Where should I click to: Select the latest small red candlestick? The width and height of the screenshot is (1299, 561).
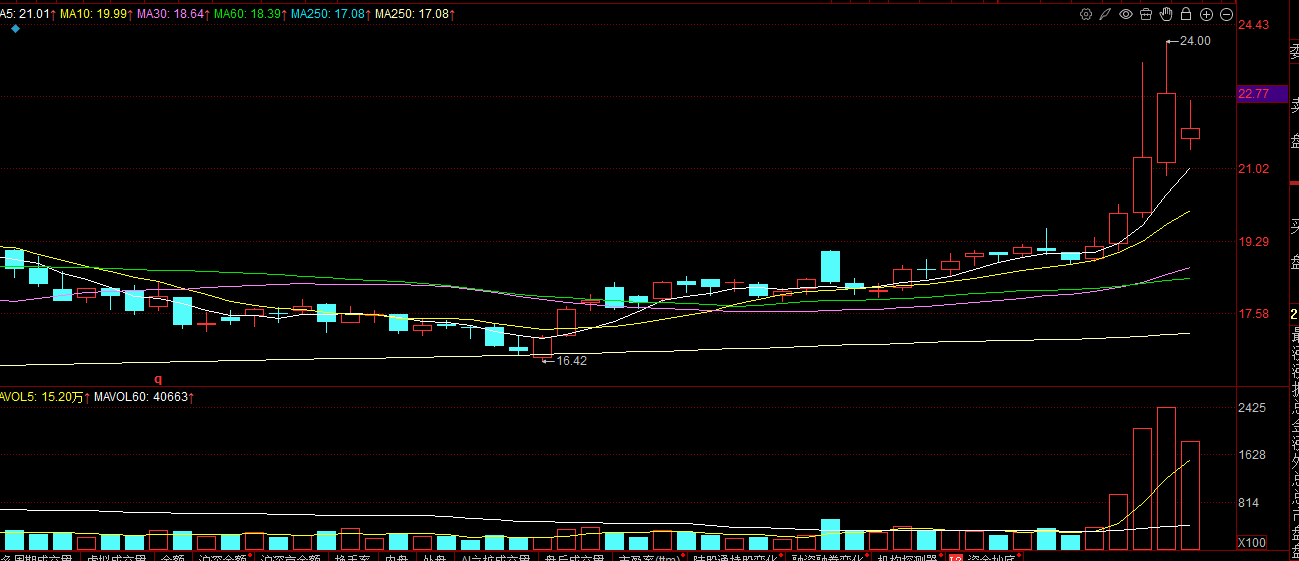(1190, 133)
